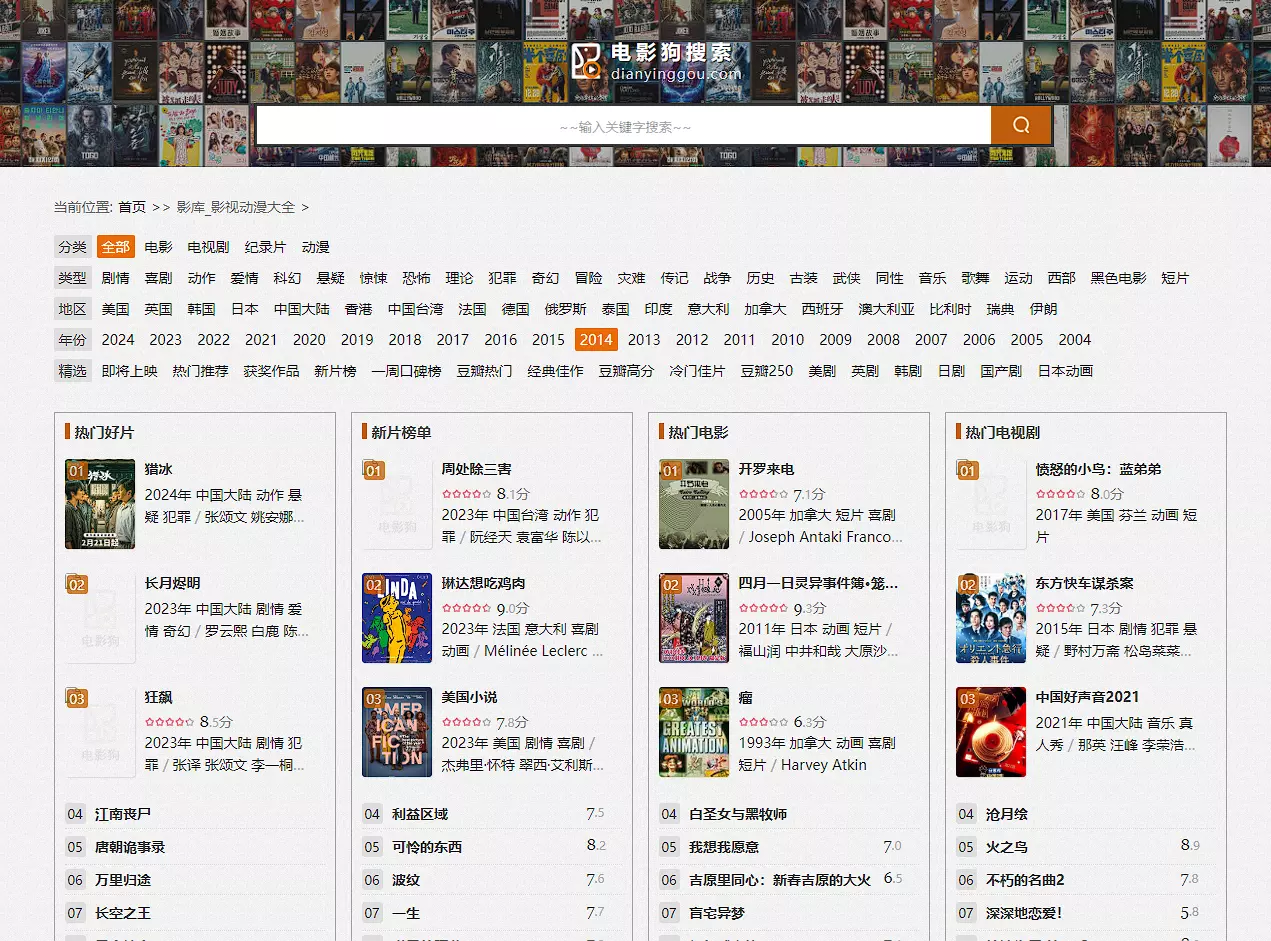
Task: Select the 电影 category filter
Action: [158, 247]
